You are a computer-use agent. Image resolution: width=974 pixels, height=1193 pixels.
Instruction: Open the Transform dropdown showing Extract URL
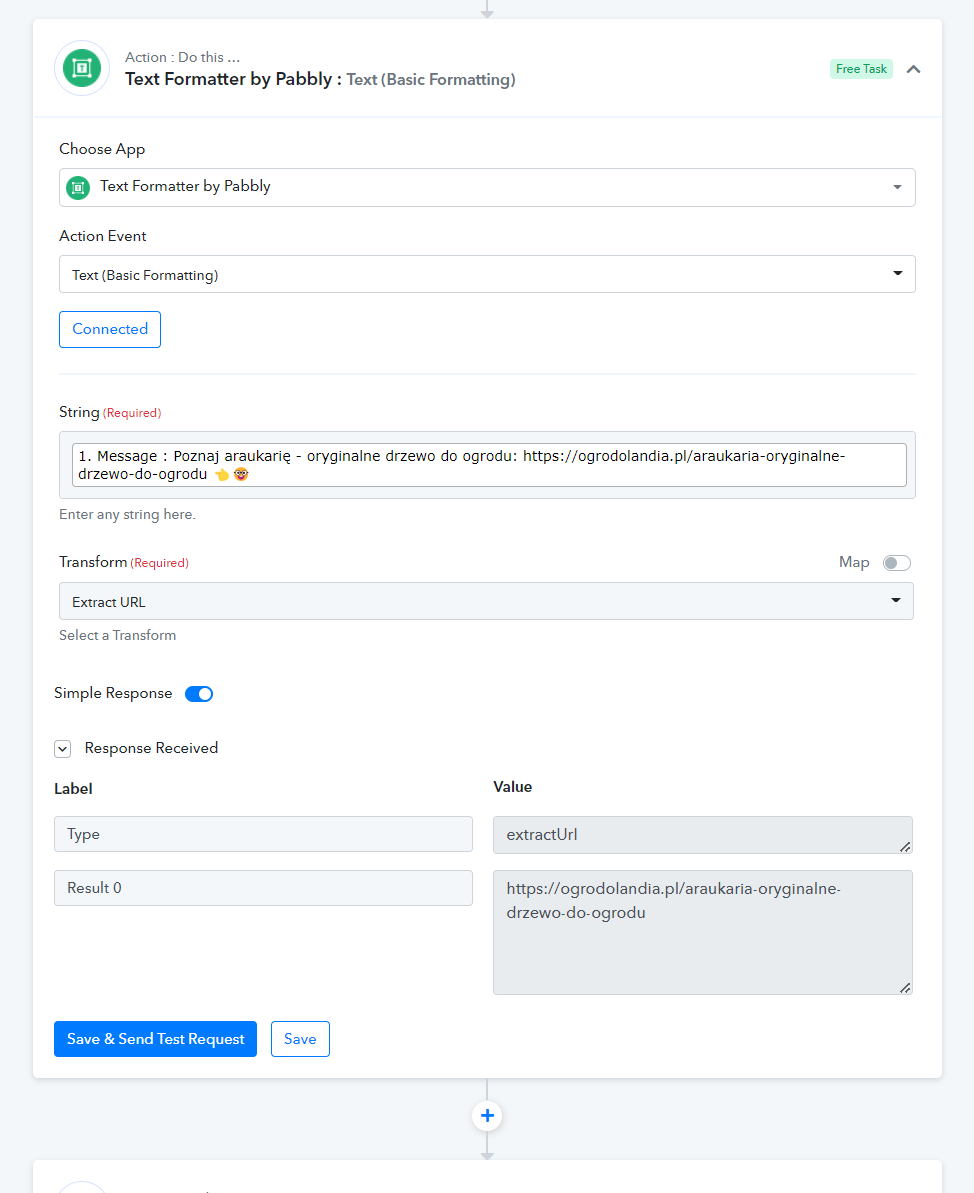(486, 601)
